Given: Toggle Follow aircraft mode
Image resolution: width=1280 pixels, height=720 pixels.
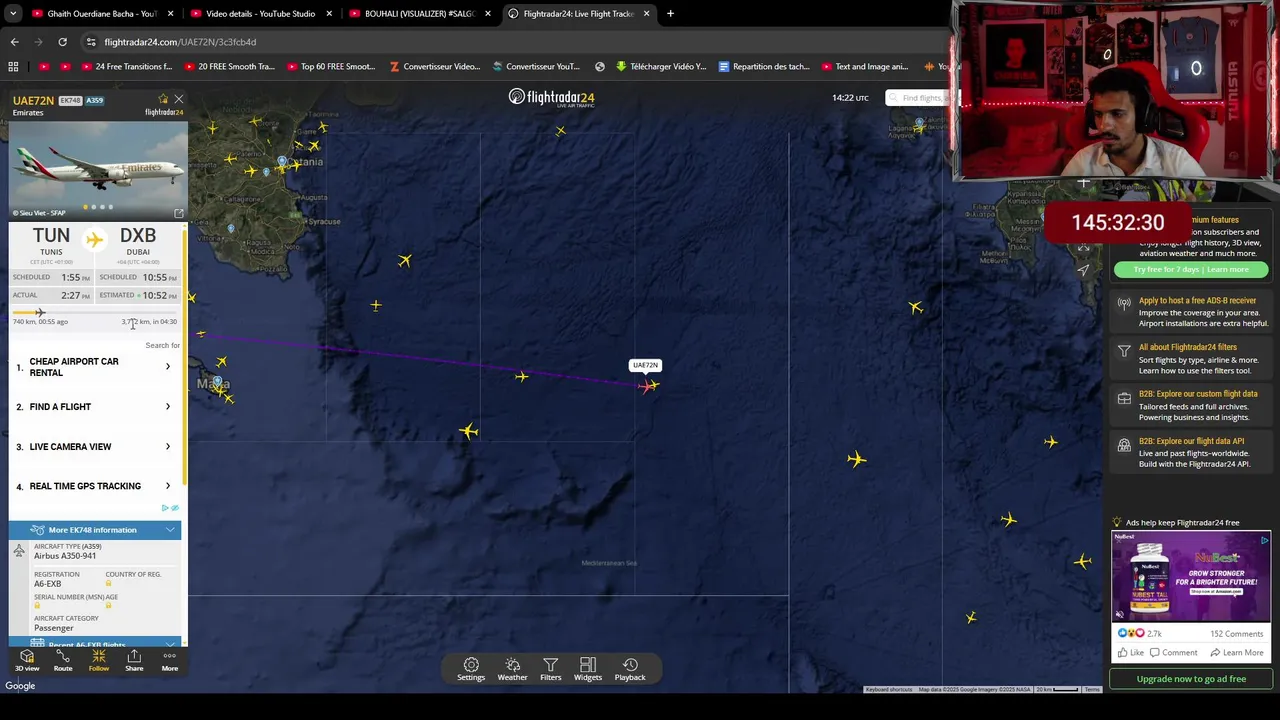Looking at the screenshot, I should [x=98, y=661].
